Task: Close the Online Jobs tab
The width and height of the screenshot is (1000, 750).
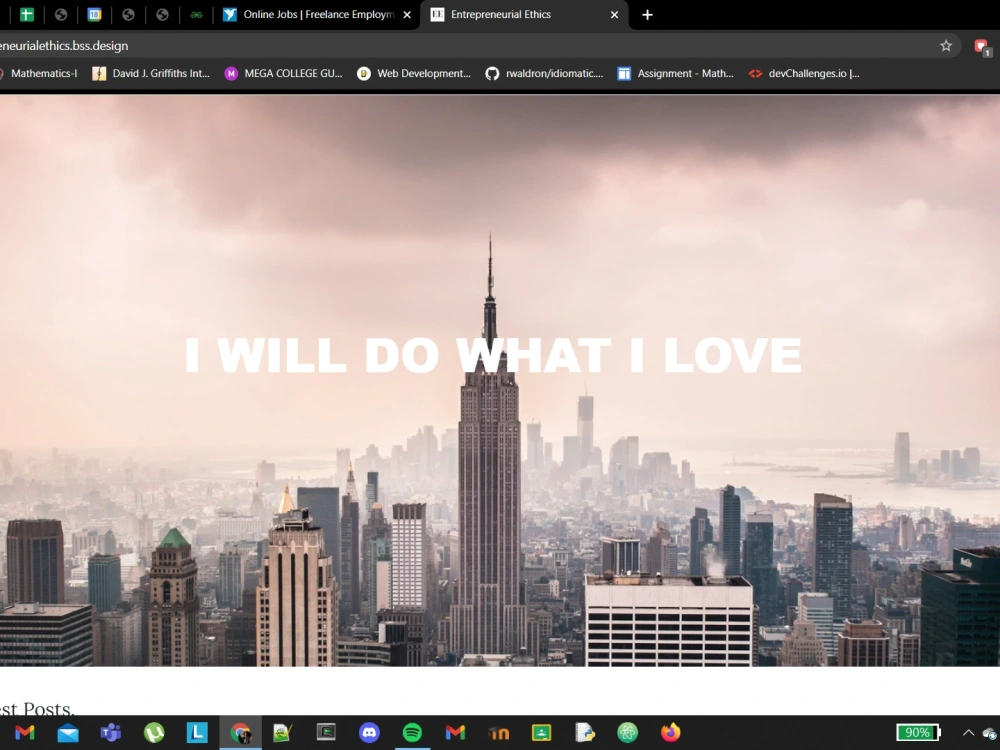Action: 407,15
